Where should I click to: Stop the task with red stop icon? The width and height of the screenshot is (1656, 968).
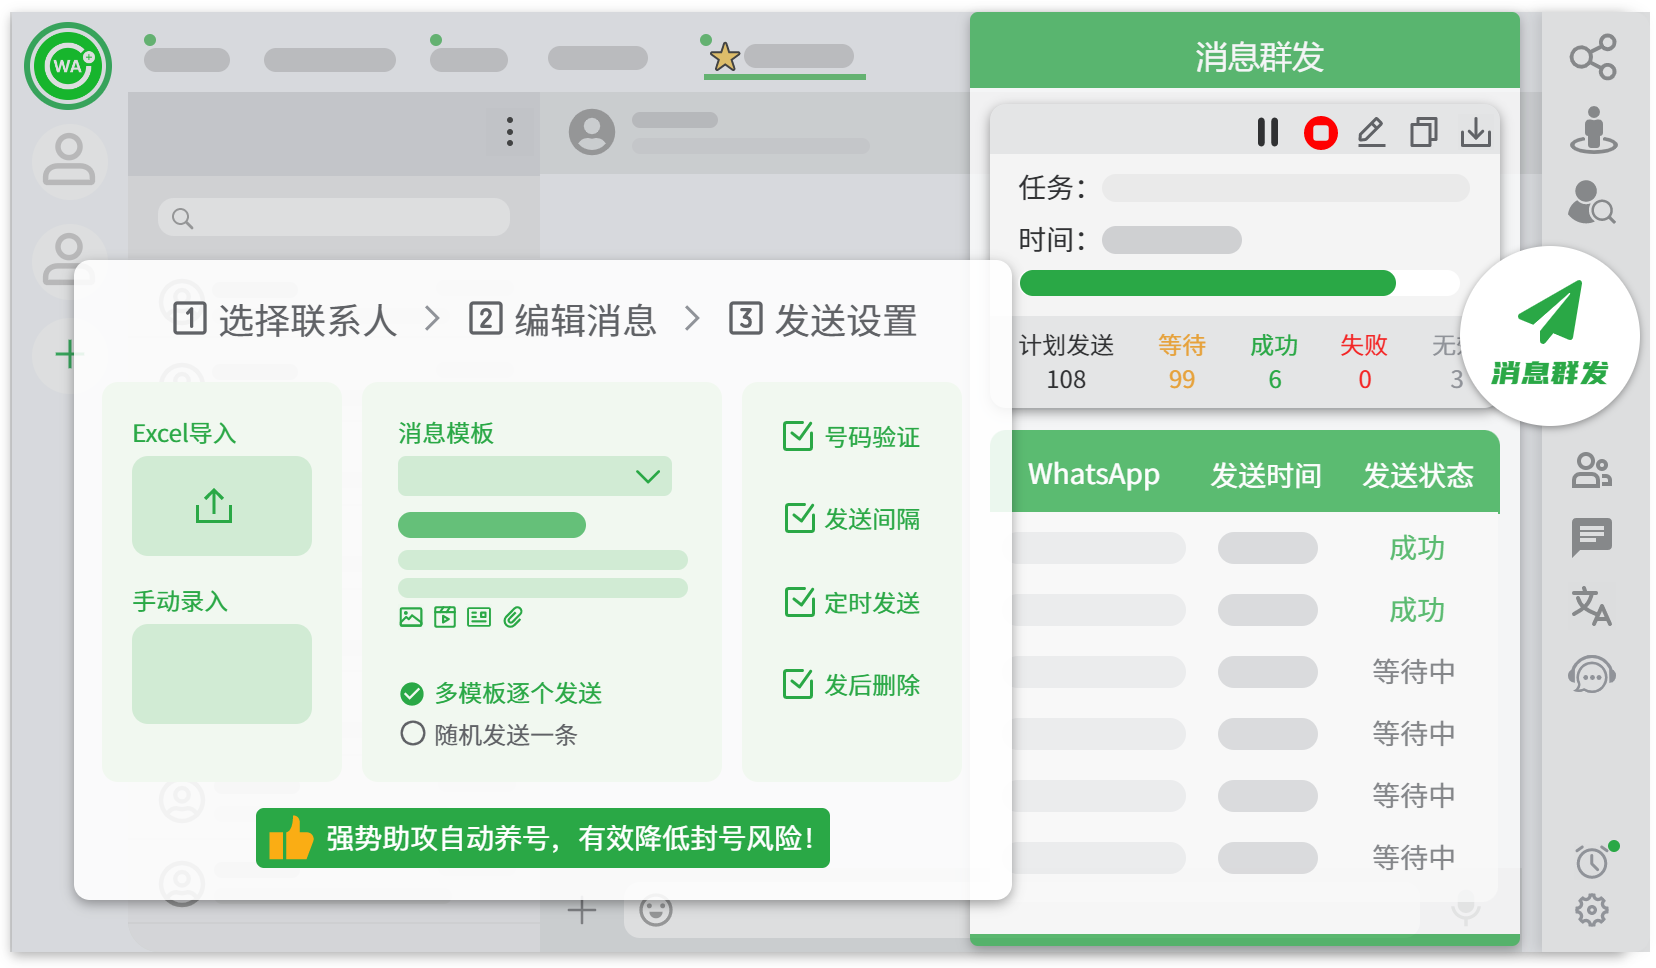point(1321,132)
